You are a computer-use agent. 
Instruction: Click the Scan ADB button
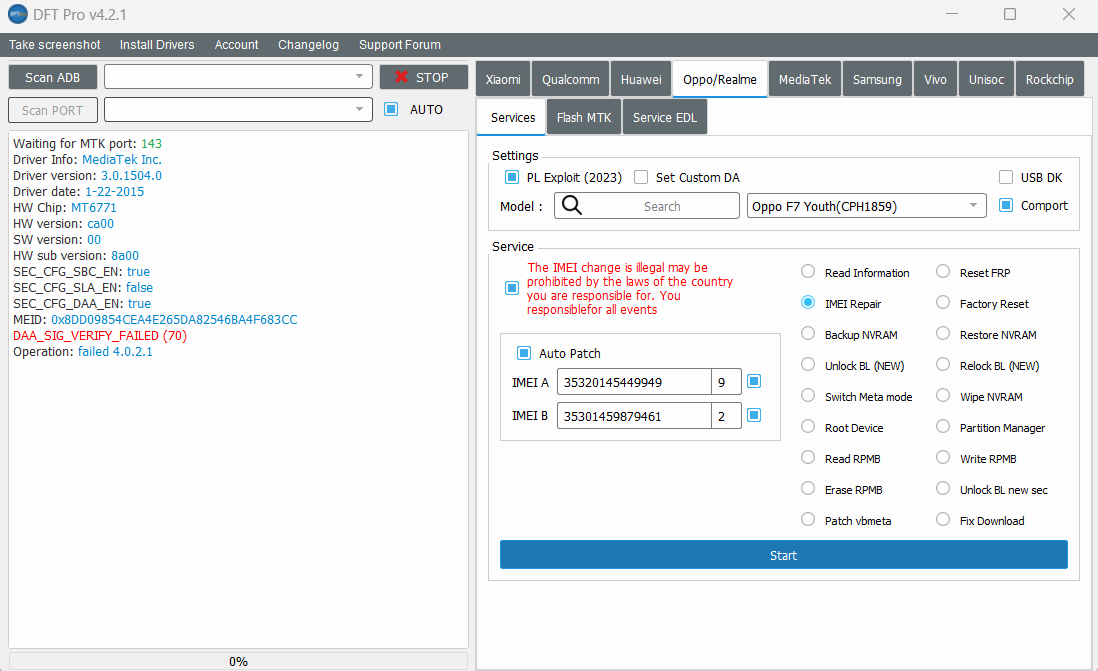point(53,77)
